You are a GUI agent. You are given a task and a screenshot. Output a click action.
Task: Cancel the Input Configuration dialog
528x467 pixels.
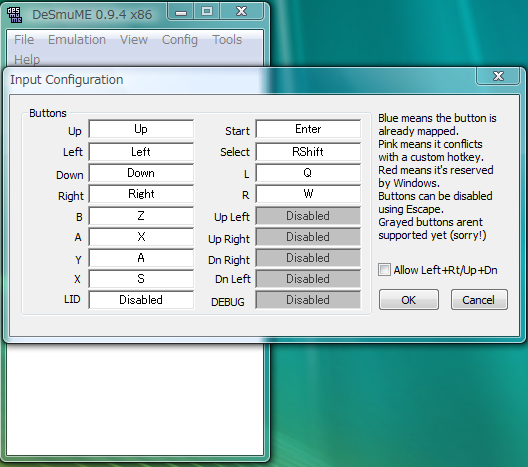[x=479, y=299]
